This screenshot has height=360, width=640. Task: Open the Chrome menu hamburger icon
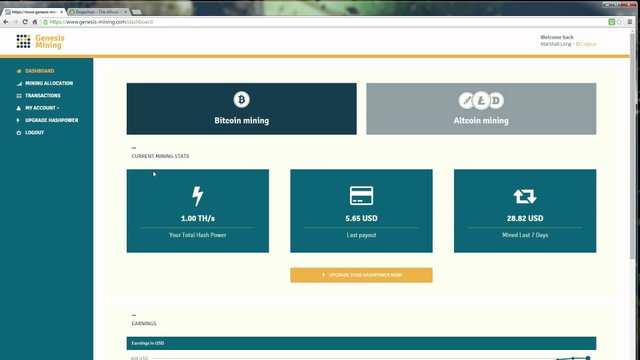click(630, 22)
